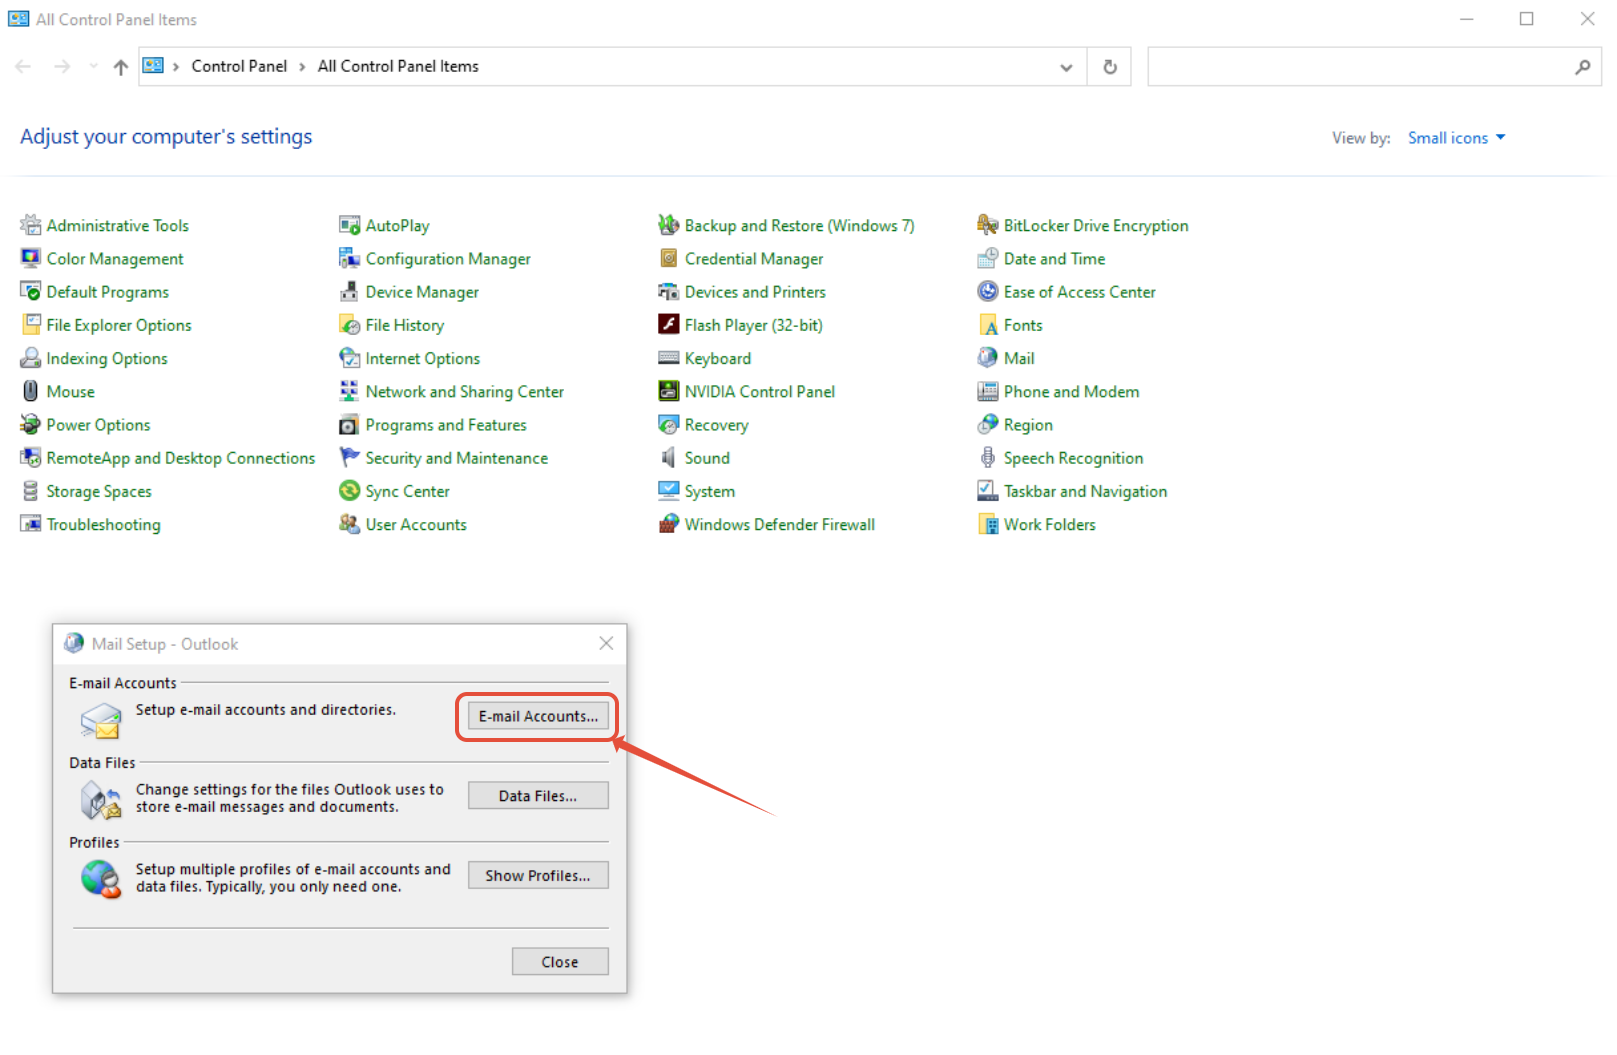
Task: Click the All Control Panel Items breadcrumb
Action: point(398,66)
